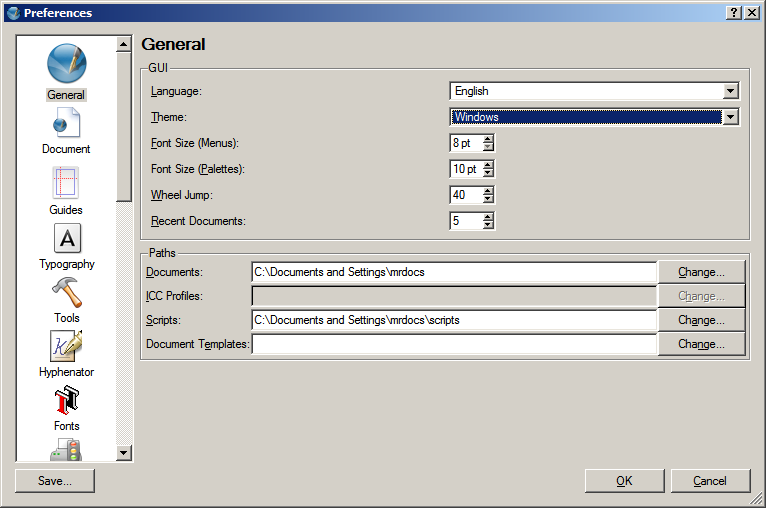The image size is (766, 508).
Task: Decrease Font Size (Palettes) value
Action: click(488, 174)
